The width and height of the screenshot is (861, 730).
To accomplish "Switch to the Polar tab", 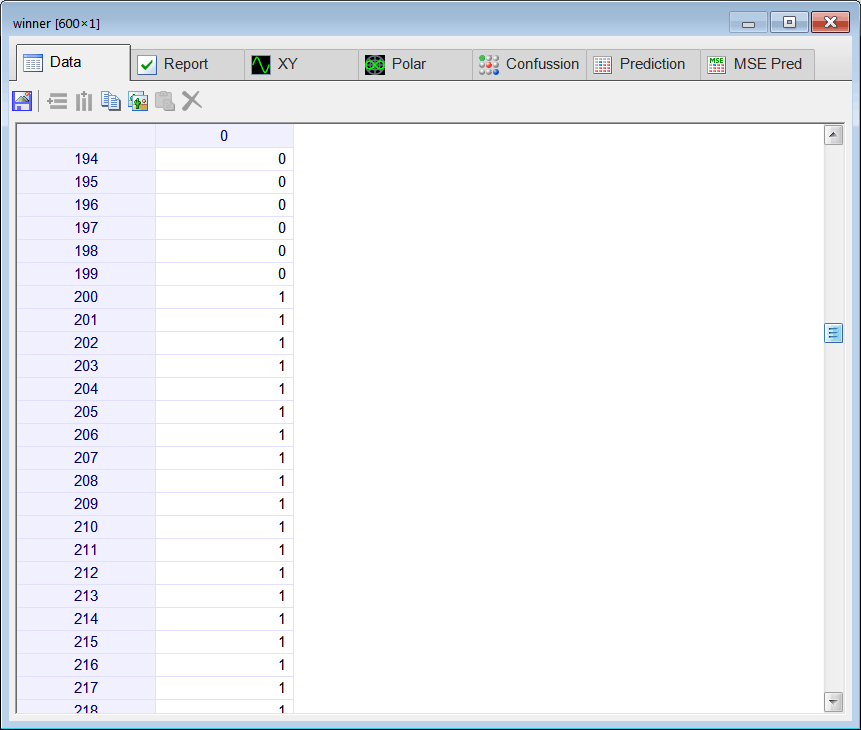I will 416,64.
